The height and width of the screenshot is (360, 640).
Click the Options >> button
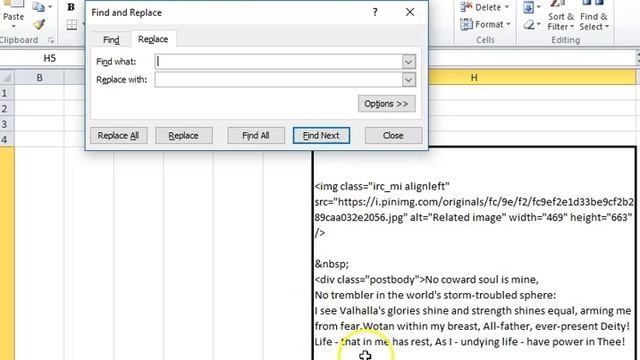click(x=387, y=104)
